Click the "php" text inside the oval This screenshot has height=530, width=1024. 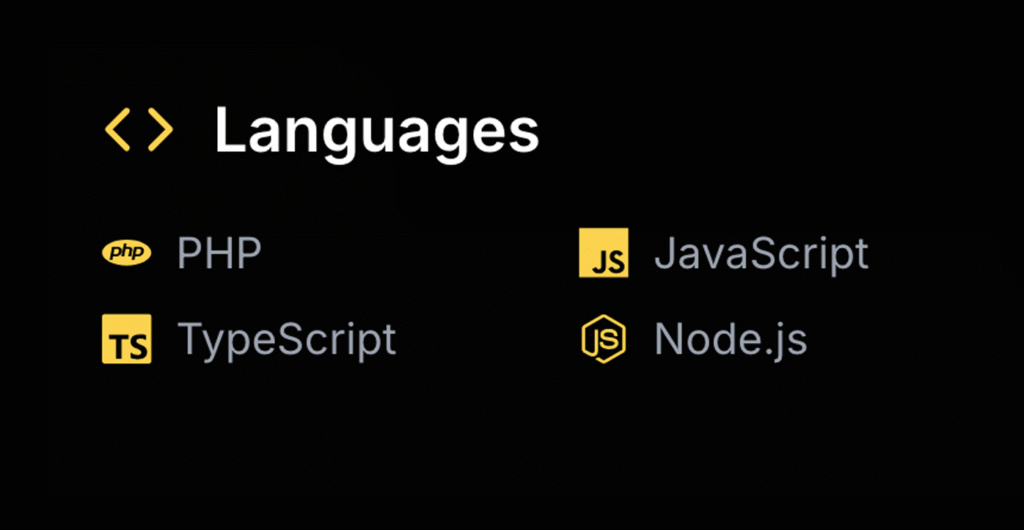pyautogui.click(x=127, y=253)
